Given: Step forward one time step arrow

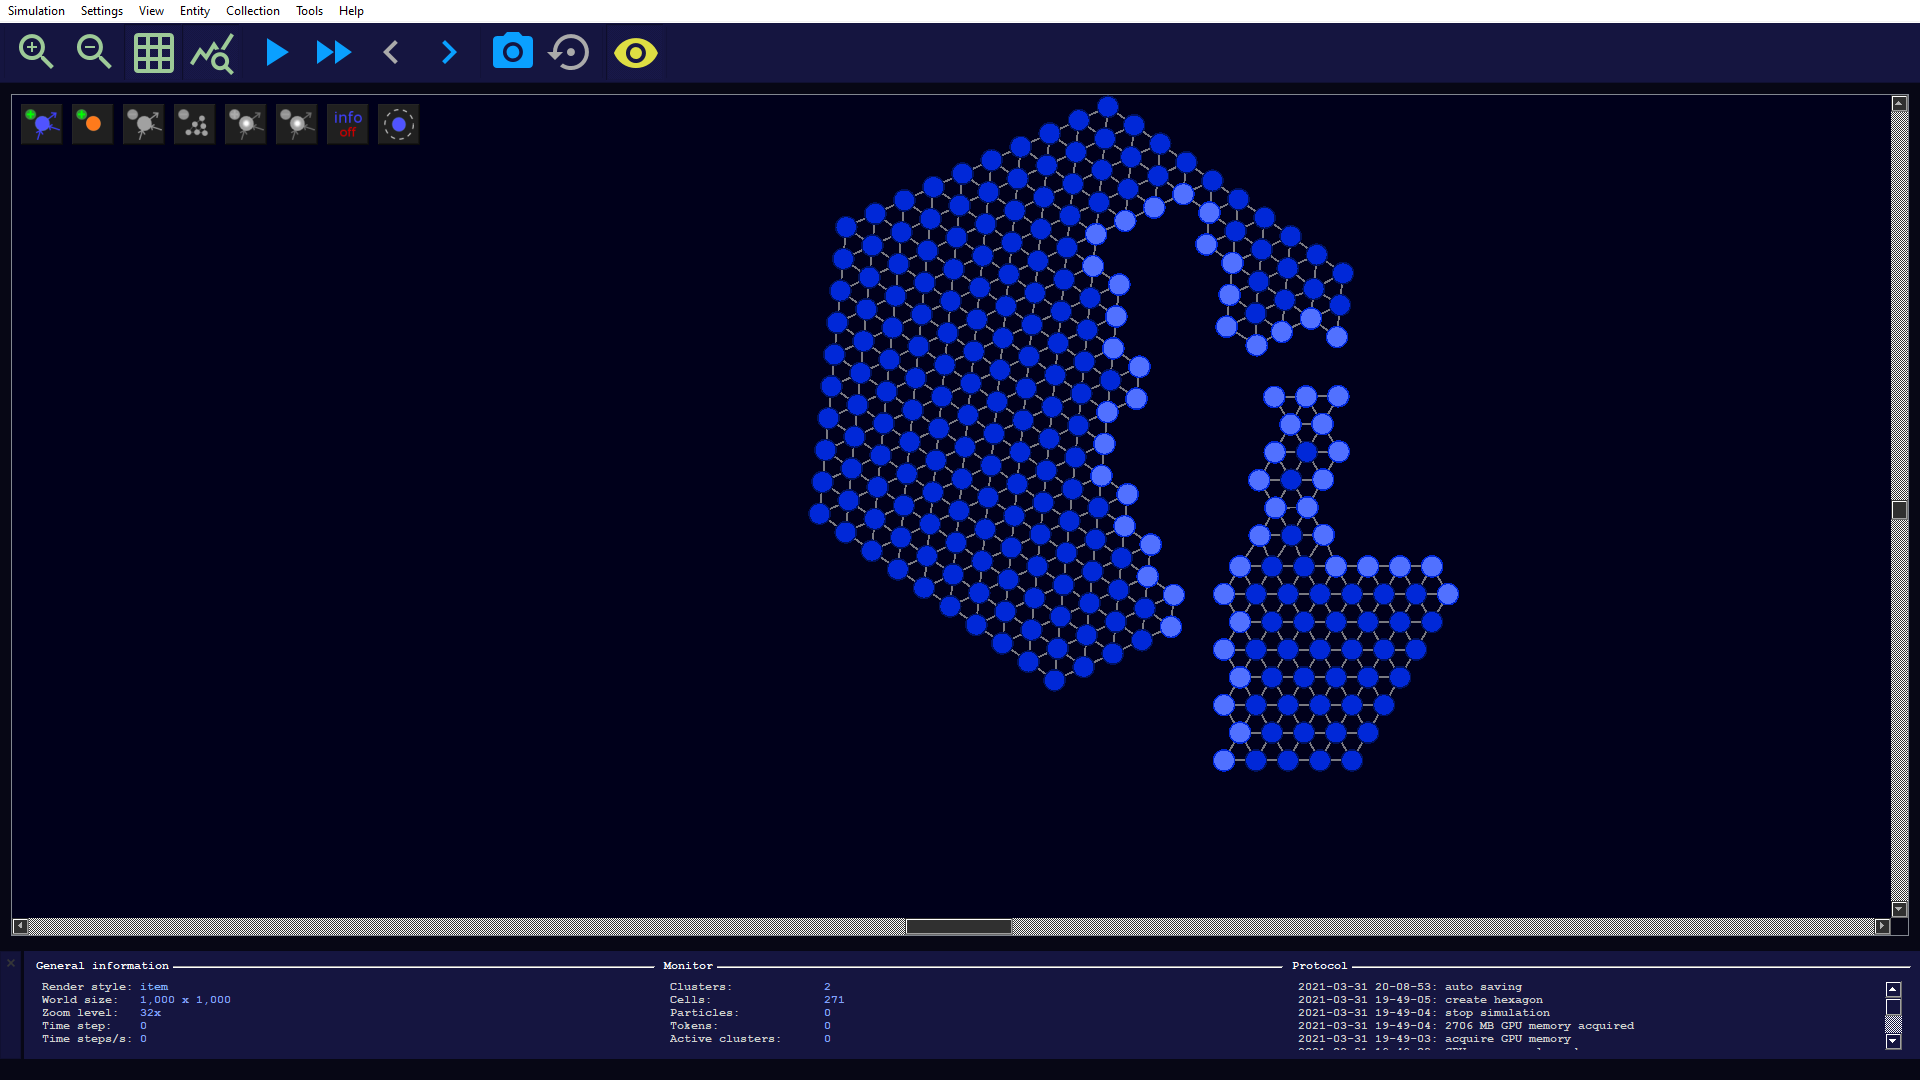Looking at the screenshot, I should 449,52.
